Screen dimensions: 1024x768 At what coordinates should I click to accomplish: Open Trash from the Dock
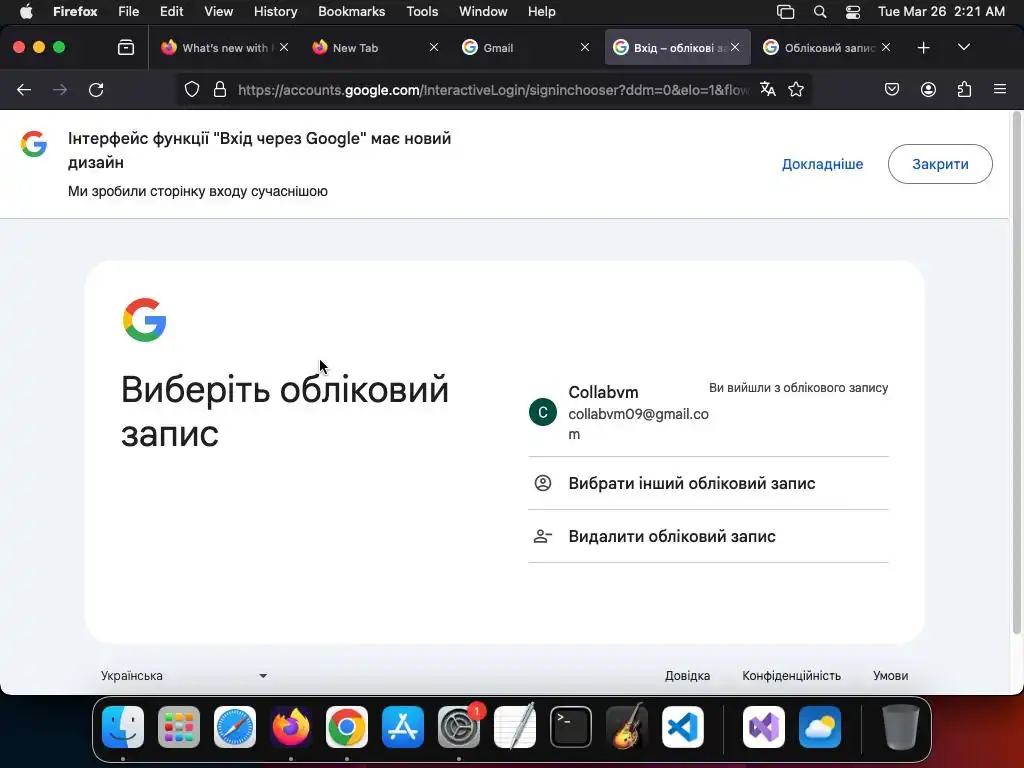pyautogui.click(x=901, y=727)
